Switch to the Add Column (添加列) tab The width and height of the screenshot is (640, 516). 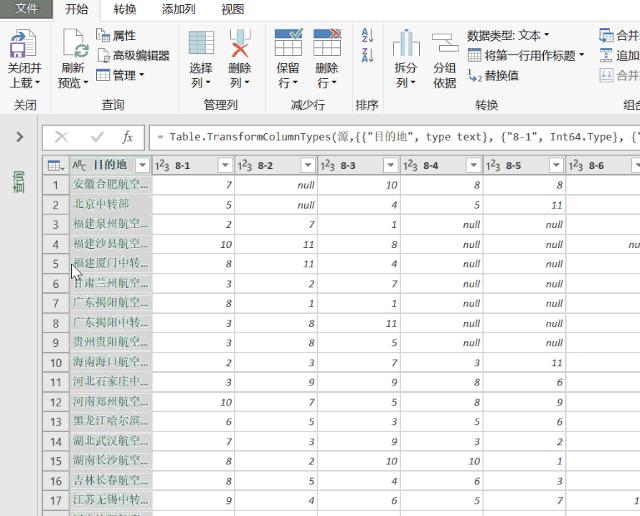178,9
